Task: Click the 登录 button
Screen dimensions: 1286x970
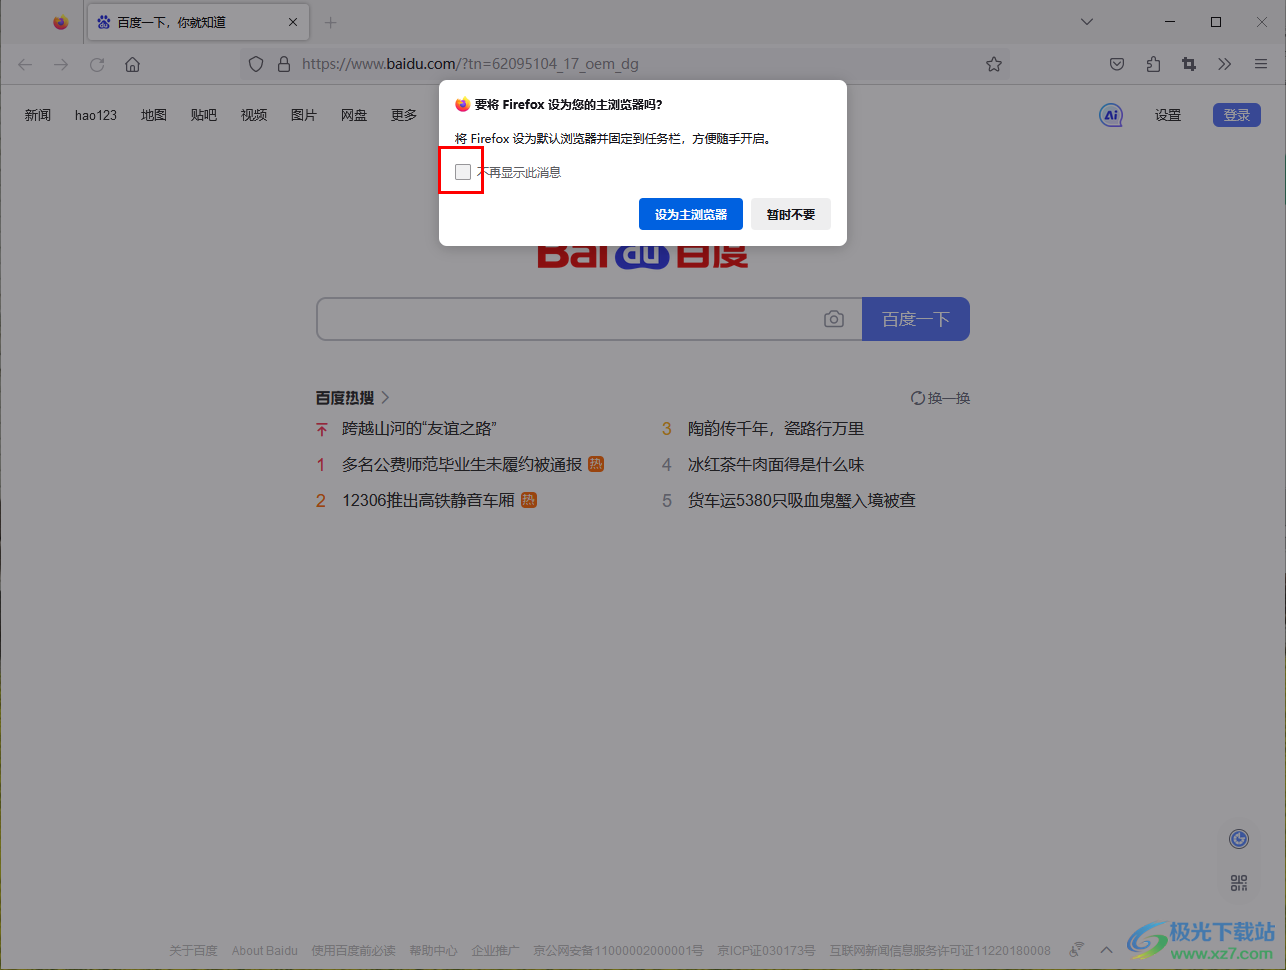Action: click(1237, 115)
